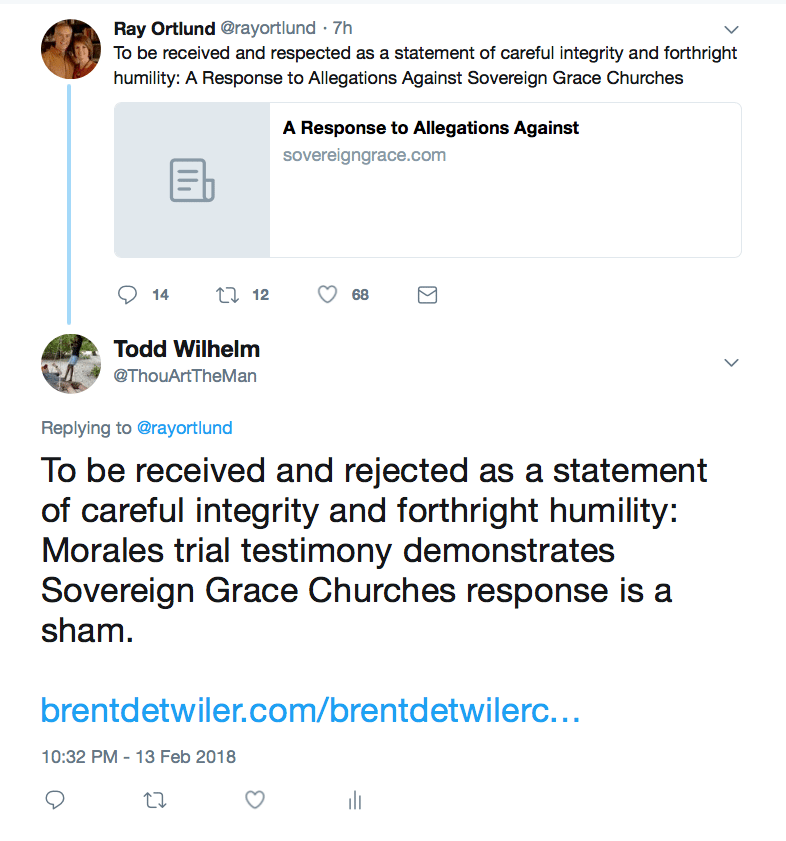The height and width of the screenshot is (841, 786).
Task: Open more options chevron on Todd Wilhelm's tweet
Action: [x=731, y=362]
